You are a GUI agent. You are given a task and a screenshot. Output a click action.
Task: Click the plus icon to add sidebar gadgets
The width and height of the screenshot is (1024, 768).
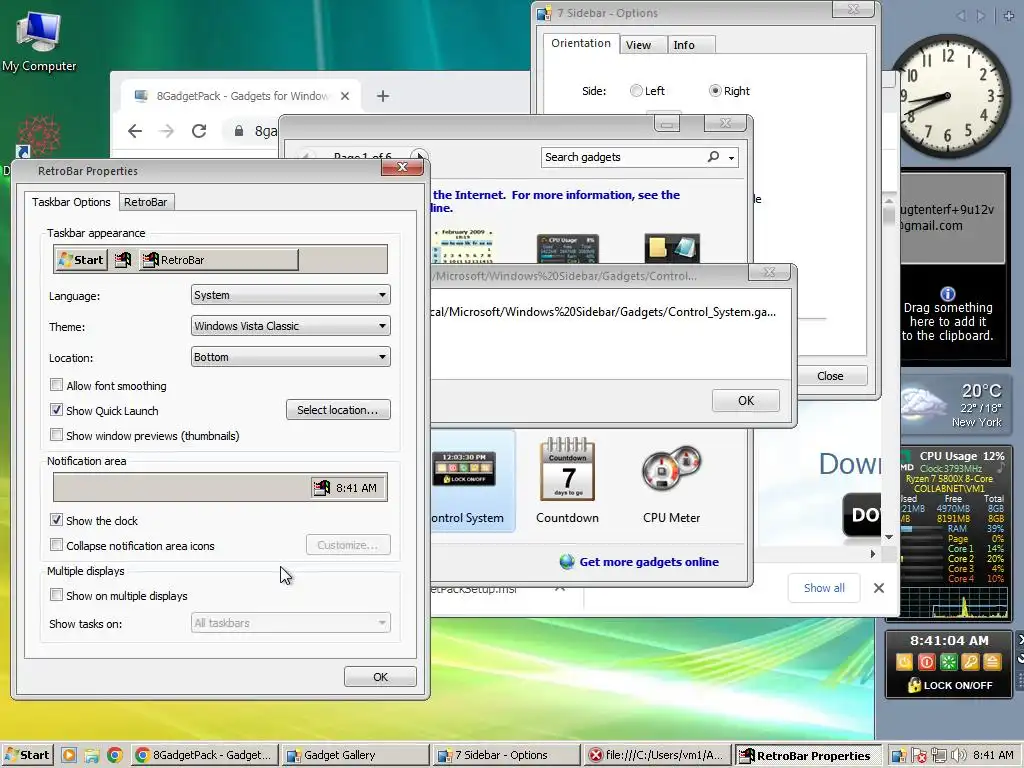click(x=1009, y=15)
